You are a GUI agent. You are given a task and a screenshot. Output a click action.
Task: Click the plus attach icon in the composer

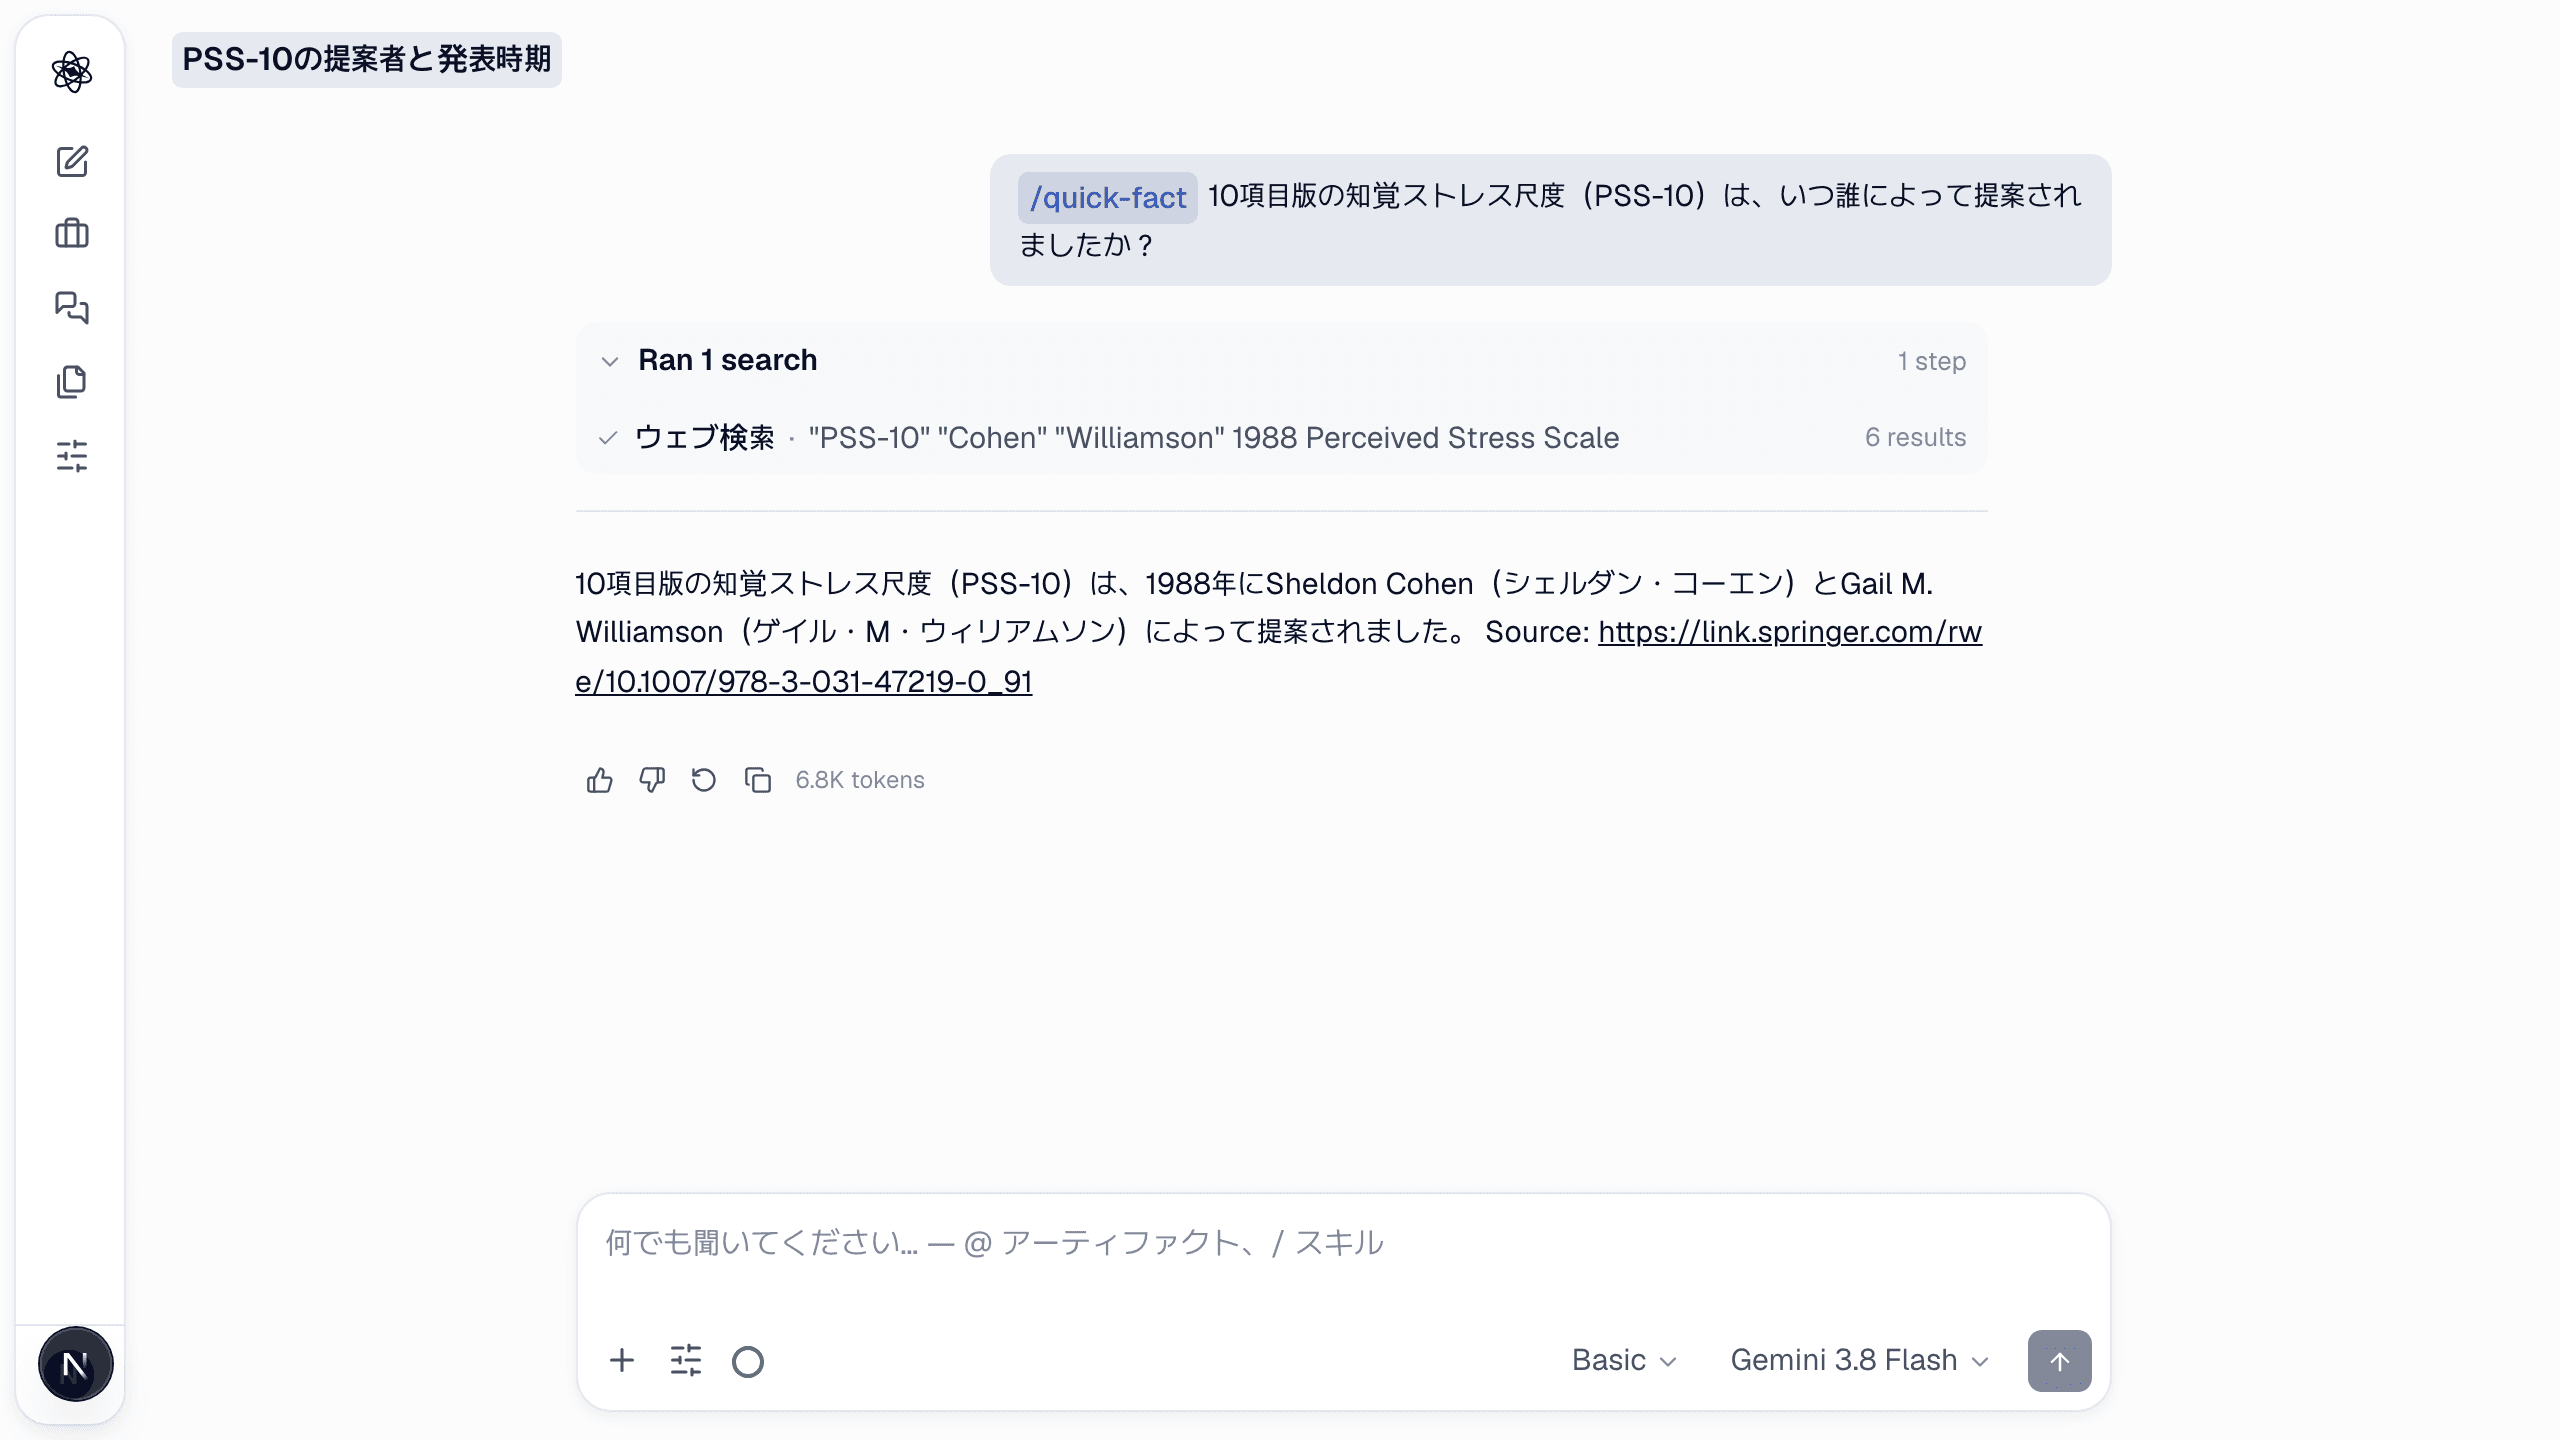(622, 1360)
